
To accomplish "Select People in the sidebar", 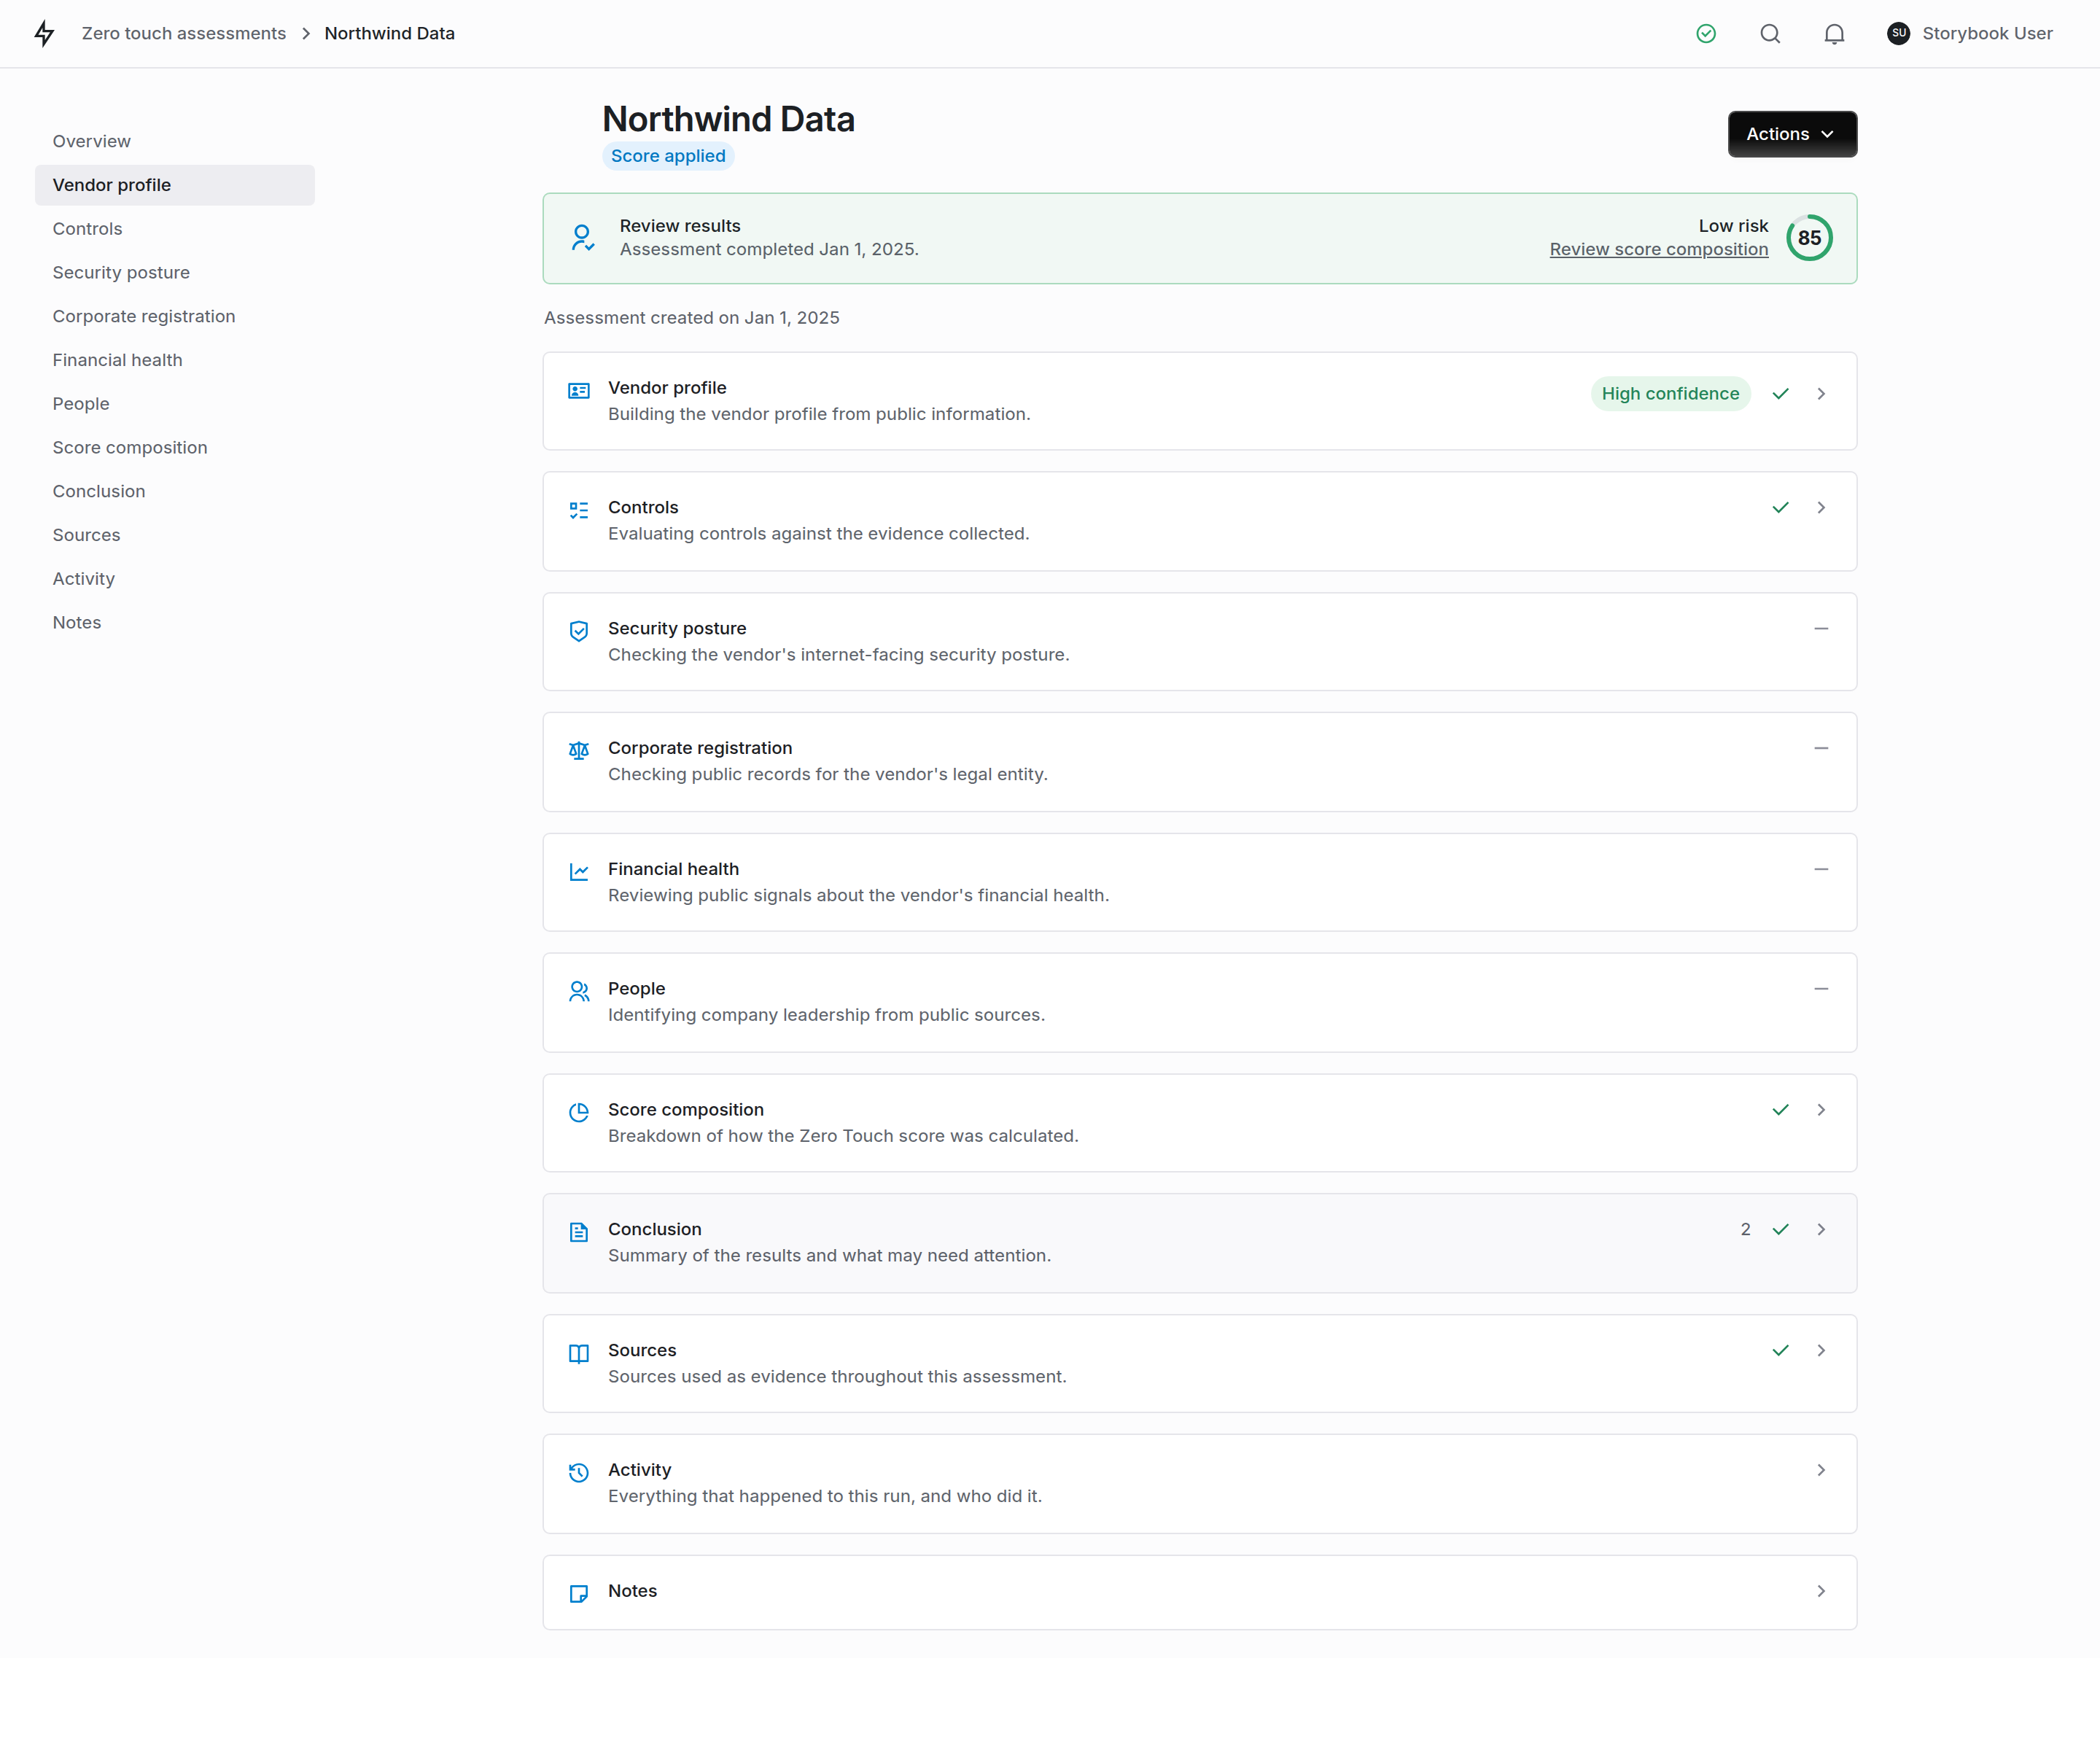I will click(x=175, y=404).
